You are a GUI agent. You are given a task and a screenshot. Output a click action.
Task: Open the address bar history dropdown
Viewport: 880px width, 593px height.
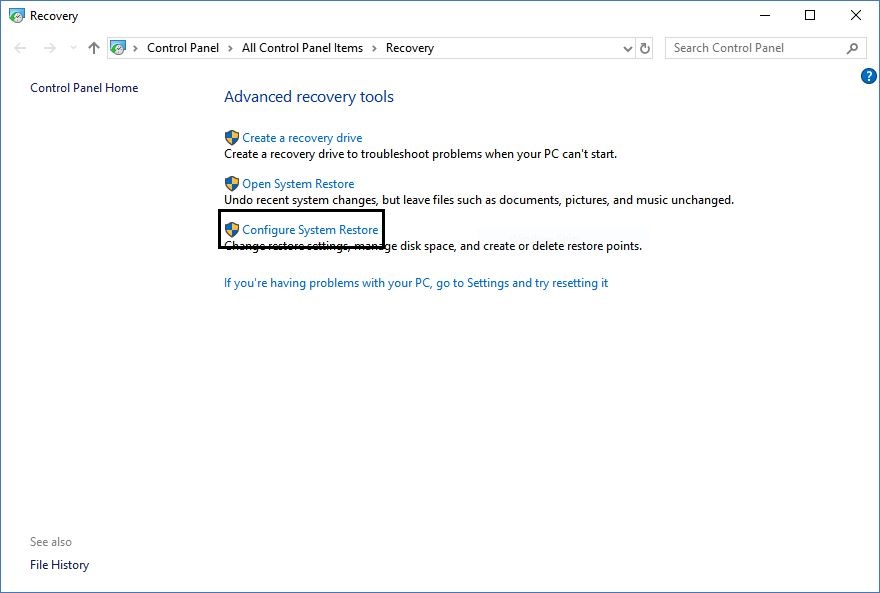[x=627, y=47]
